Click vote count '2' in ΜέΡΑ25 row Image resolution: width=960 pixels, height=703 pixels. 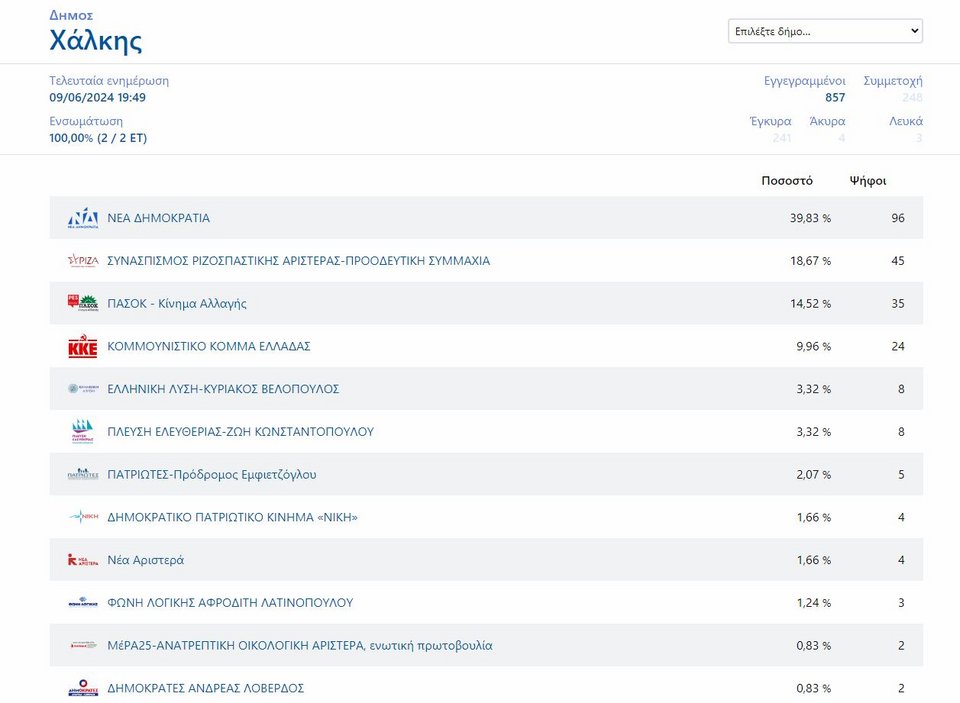(901, 645)
